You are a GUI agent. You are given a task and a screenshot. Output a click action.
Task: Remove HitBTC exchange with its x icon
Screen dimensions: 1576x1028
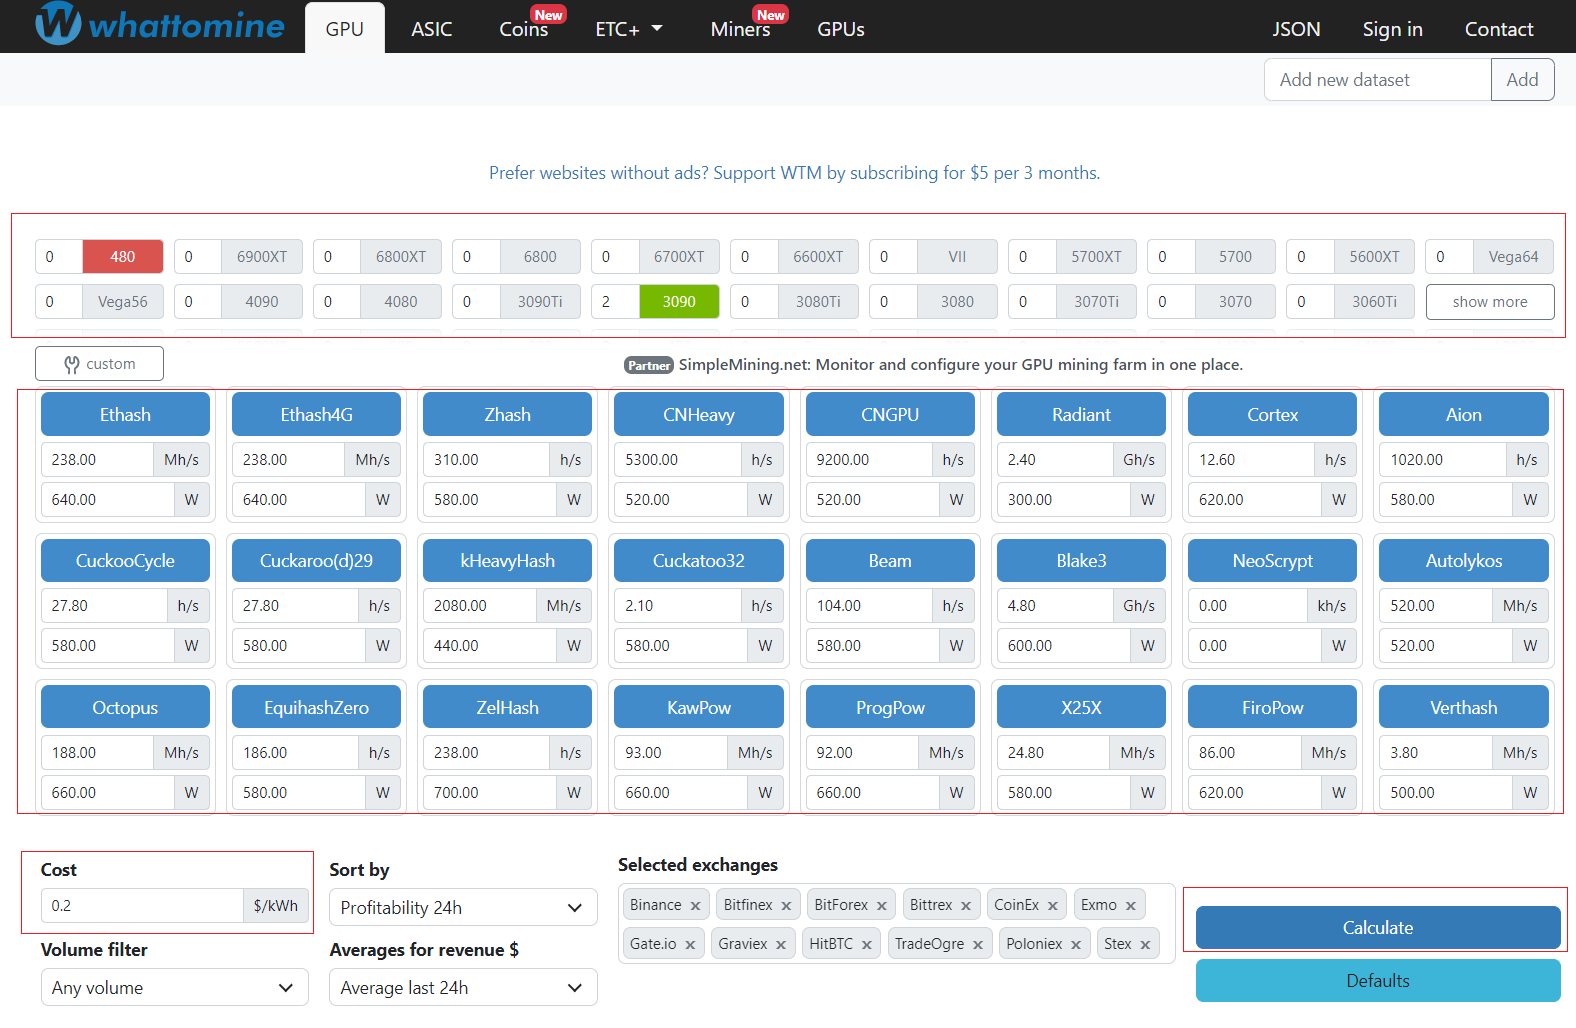[x=867, y=945]
